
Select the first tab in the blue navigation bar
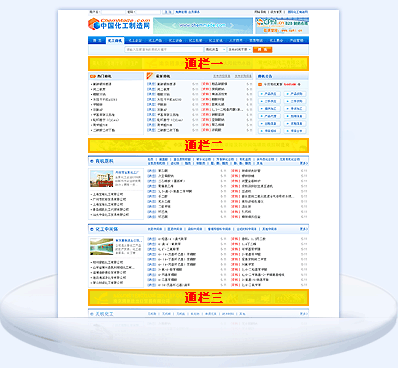tap(97, 41)
